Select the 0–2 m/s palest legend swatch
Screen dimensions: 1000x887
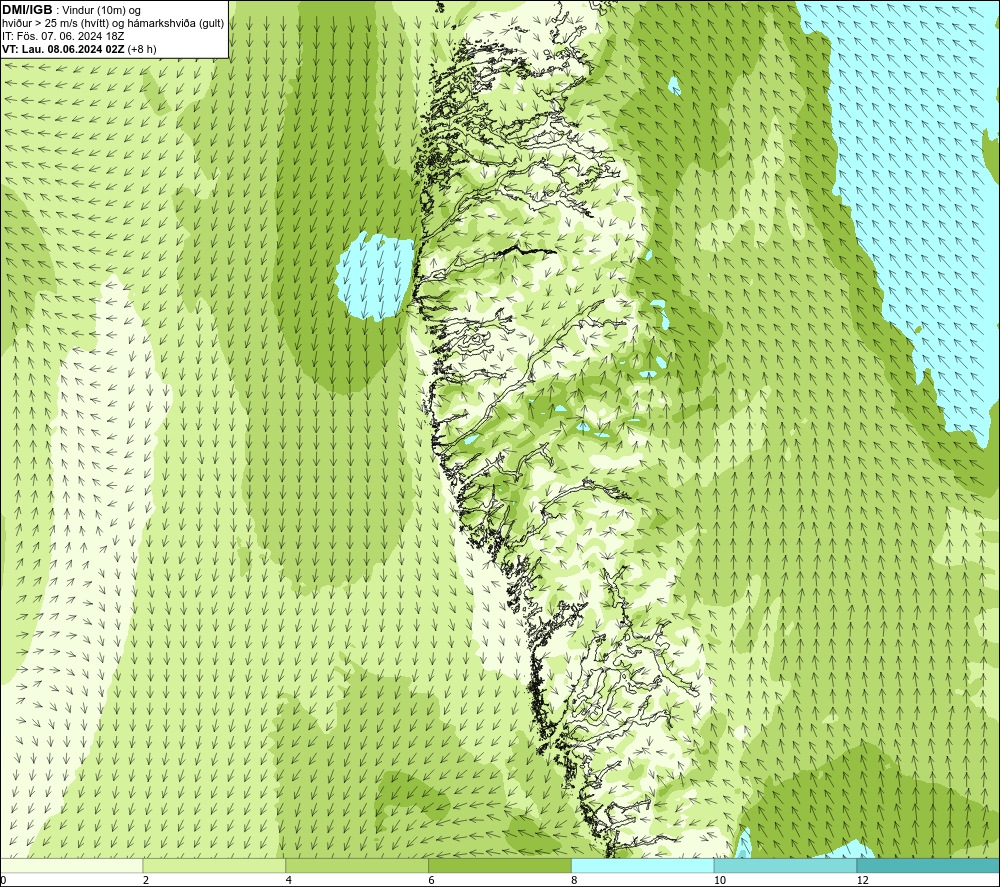71,865
